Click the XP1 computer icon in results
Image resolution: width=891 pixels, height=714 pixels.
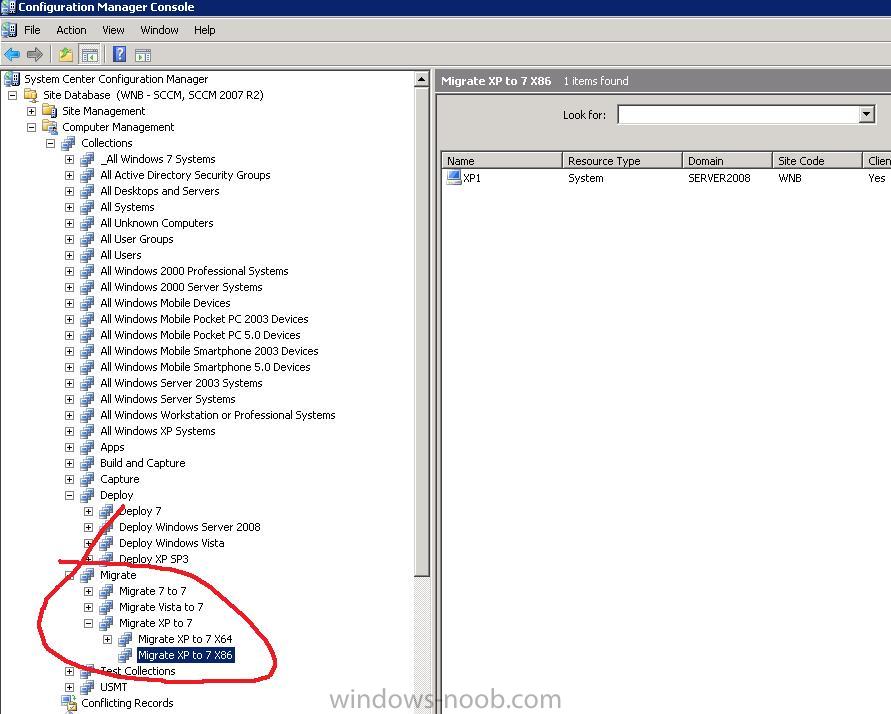click(453, 178)
